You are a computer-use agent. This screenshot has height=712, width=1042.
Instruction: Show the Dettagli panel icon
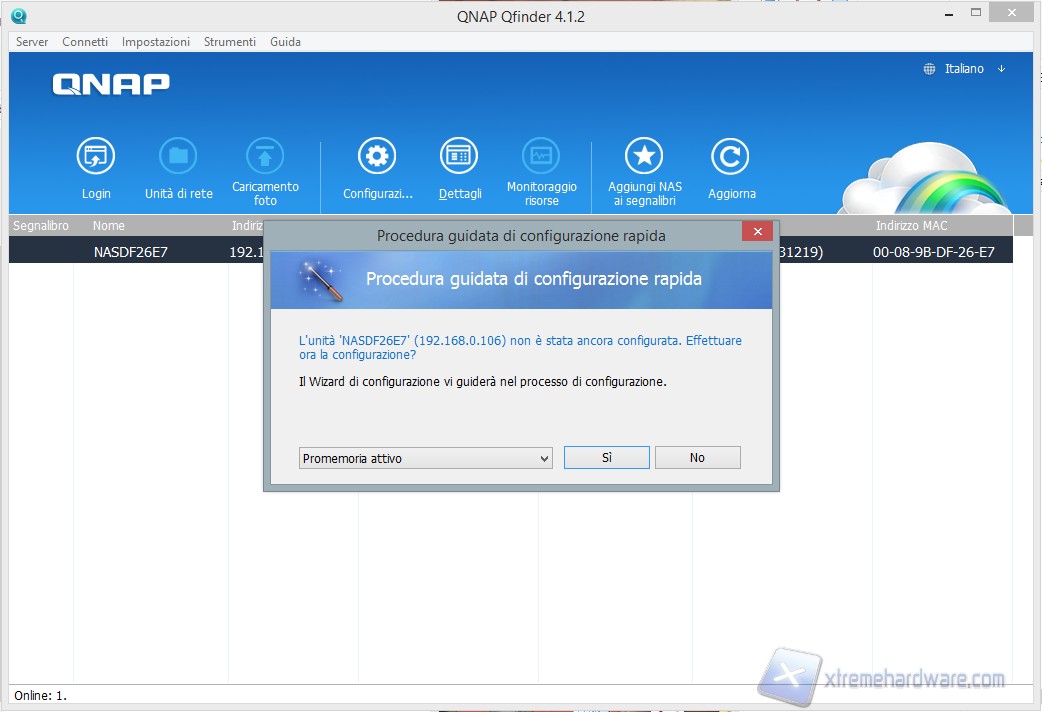coord(459,157)
